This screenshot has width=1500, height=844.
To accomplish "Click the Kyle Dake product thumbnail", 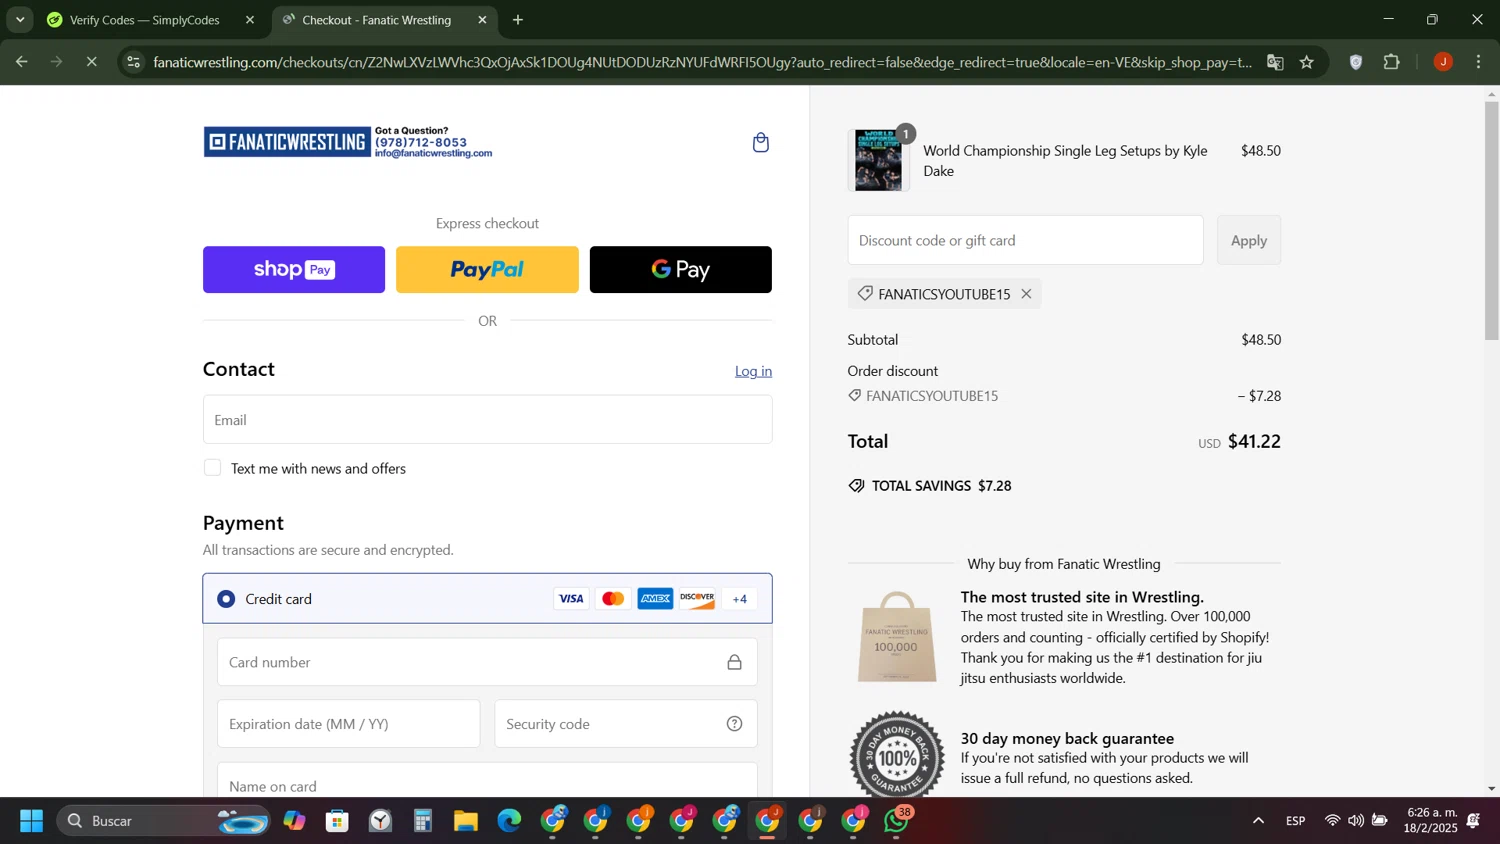I will coord(878,160).
